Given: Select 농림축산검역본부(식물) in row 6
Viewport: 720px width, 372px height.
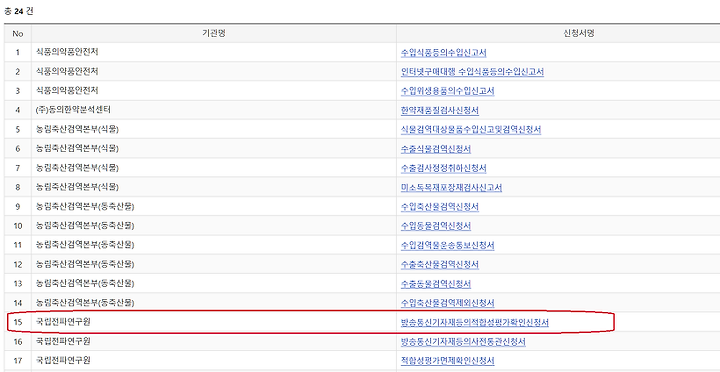Looking at the screenshot, I should tap(77, 148).
